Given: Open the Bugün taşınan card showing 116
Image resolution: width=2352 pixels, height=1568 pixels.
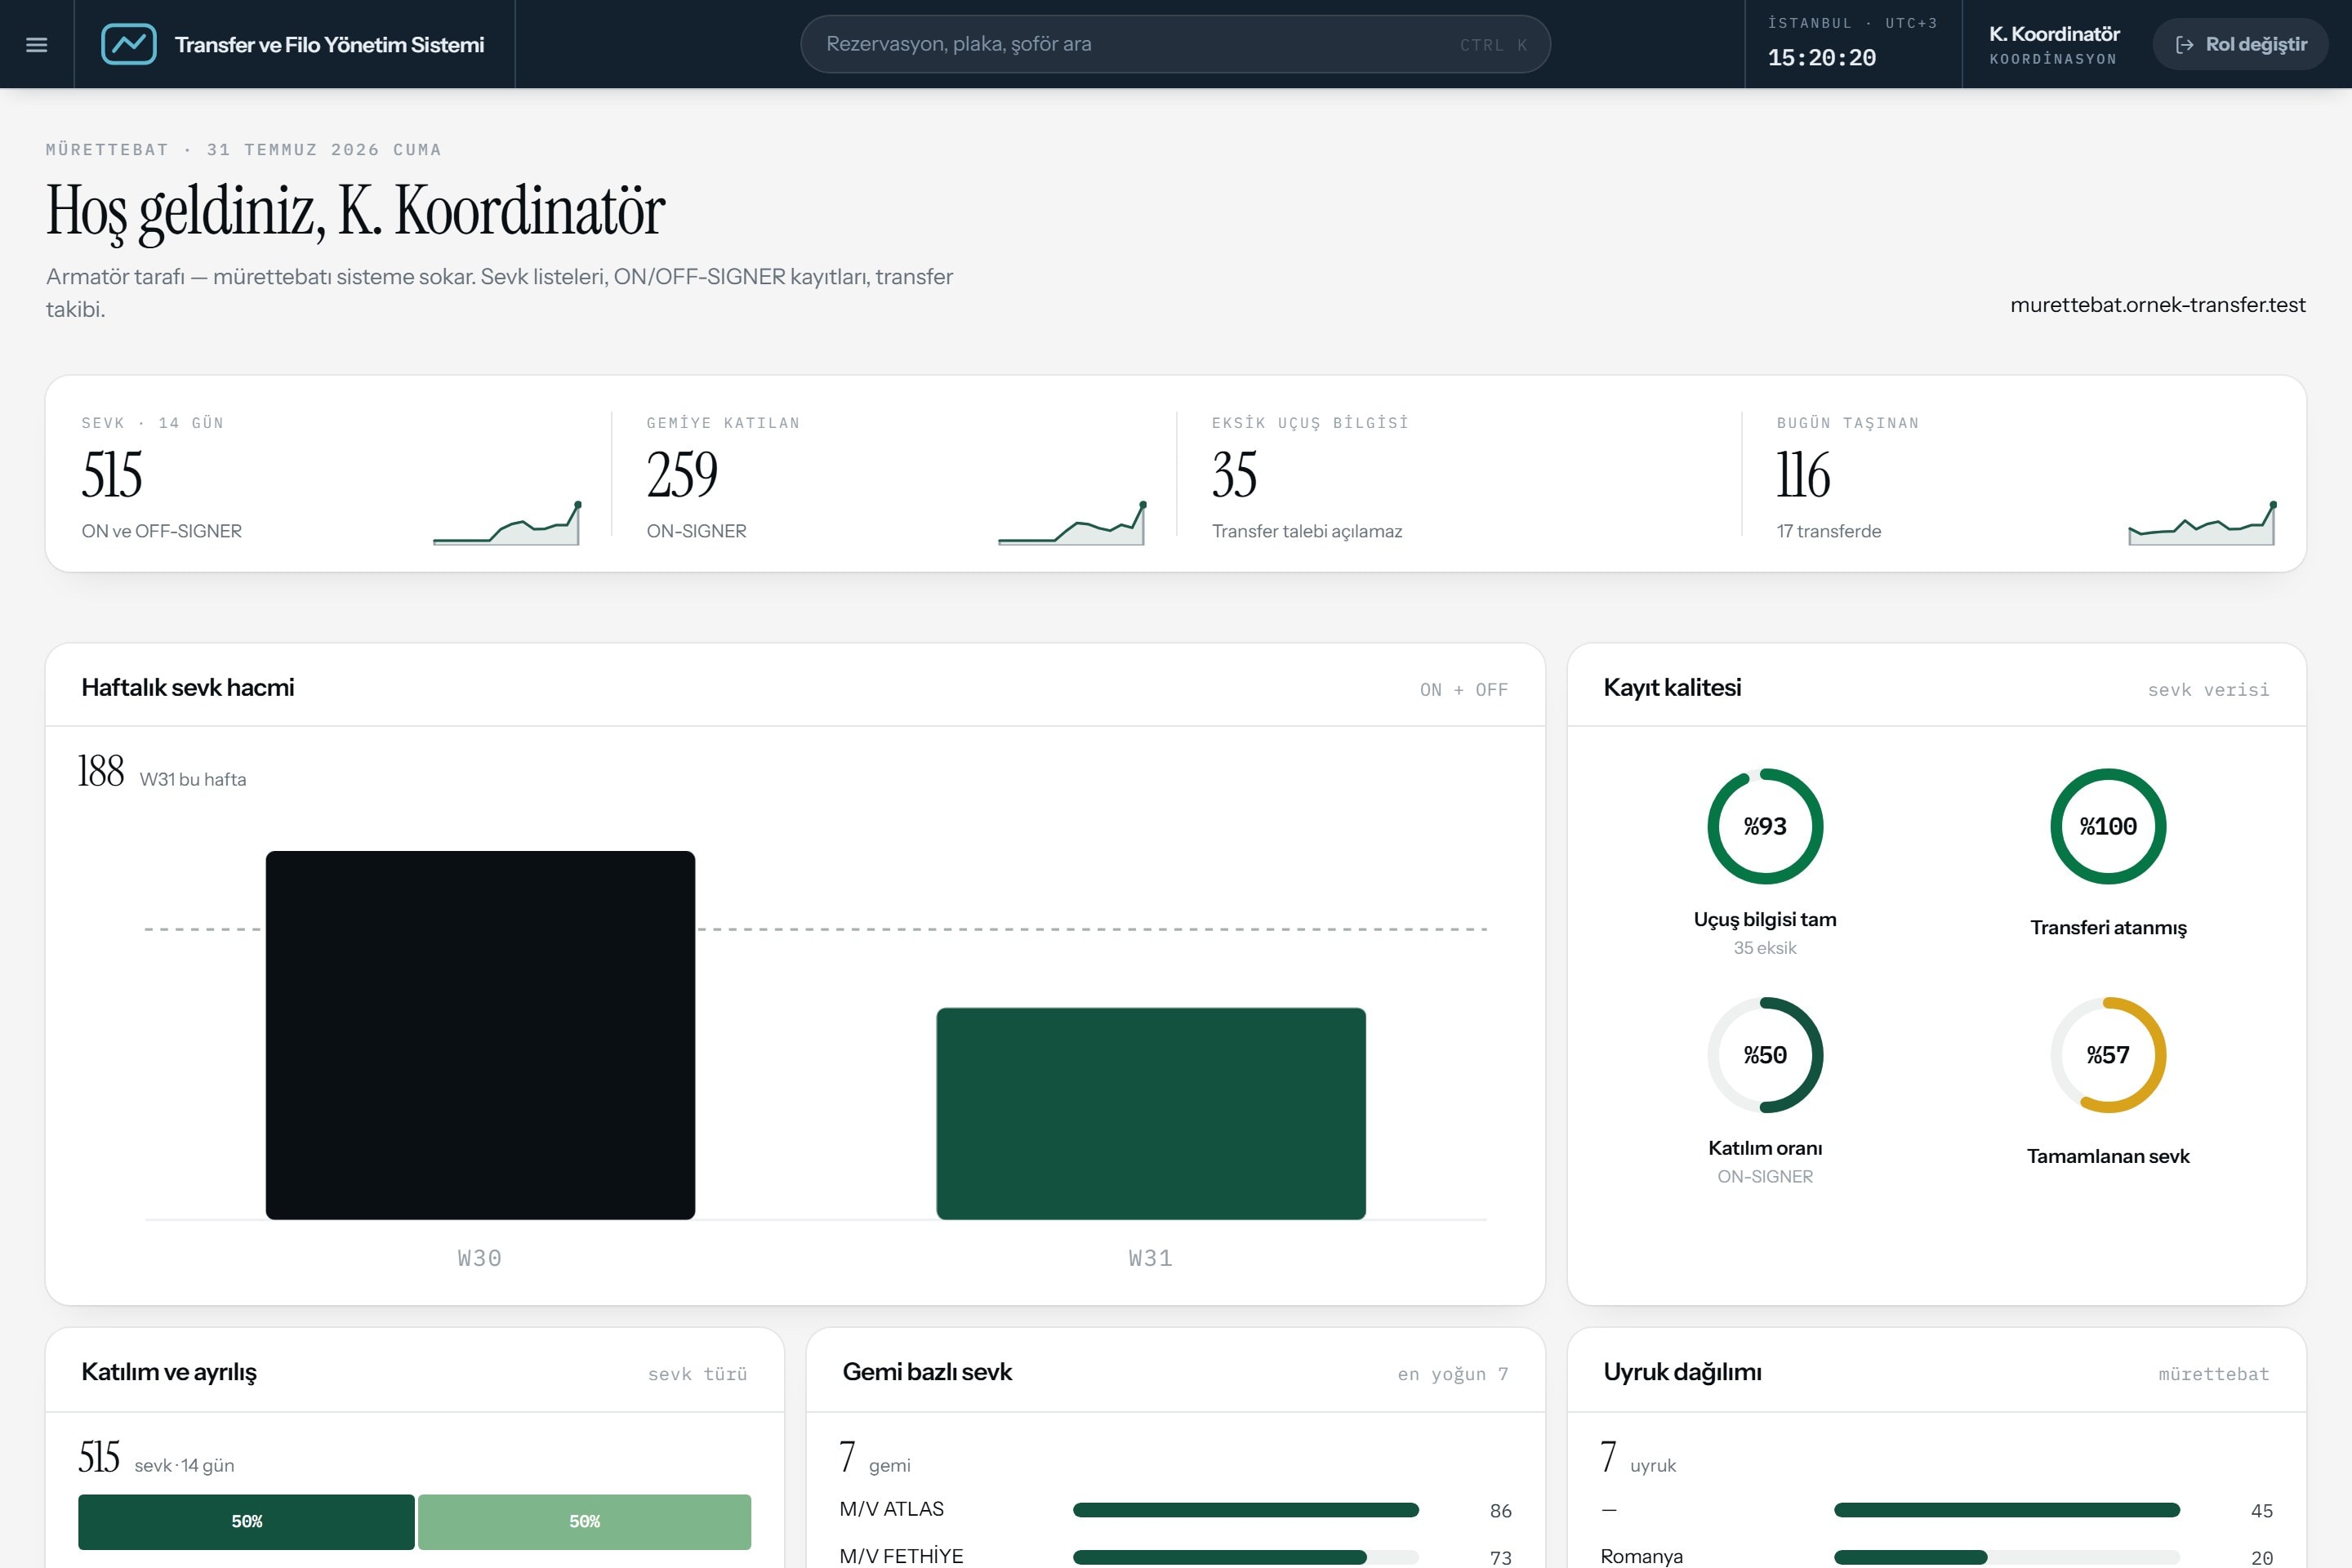Looking at the screenshot, I should (x=2025, y=475).
